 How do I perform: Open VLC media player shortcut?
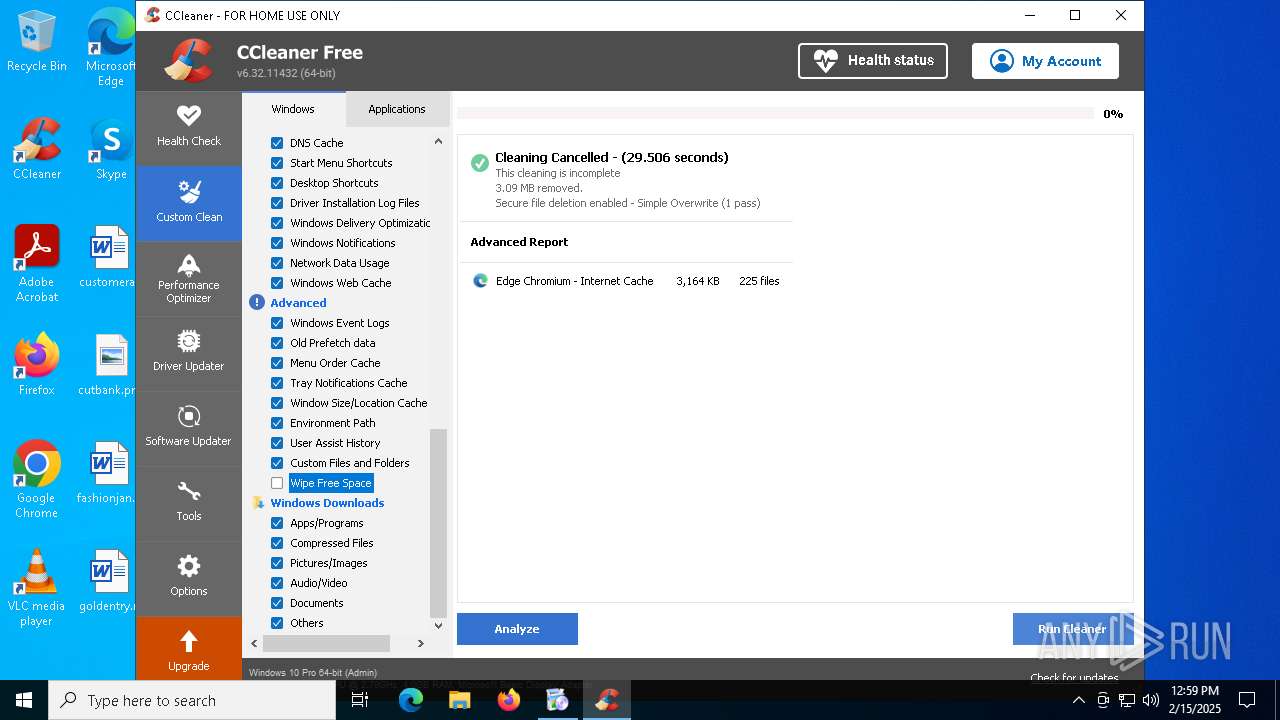37,587
